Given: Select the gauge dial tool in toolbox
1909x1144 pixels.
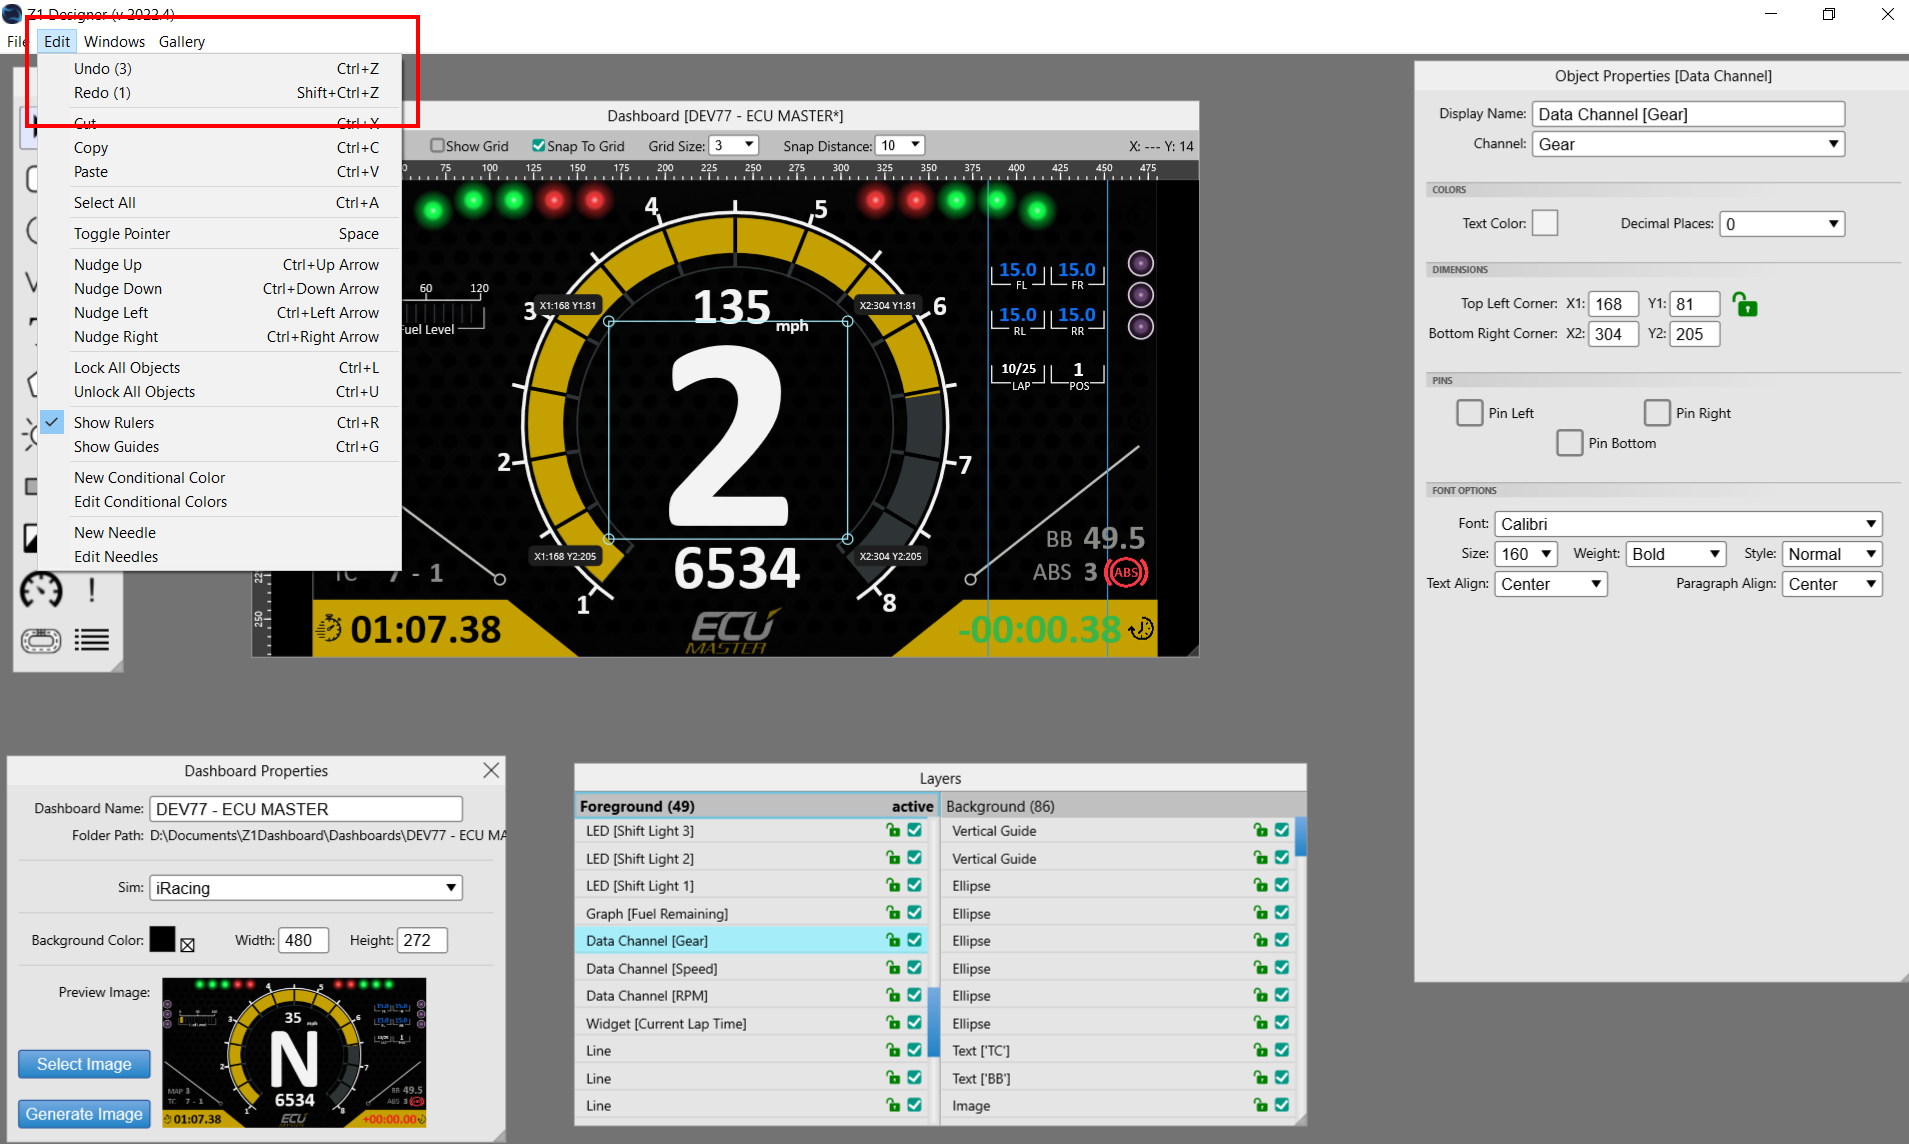Looking at the screenshot, I should coord(41,590).
